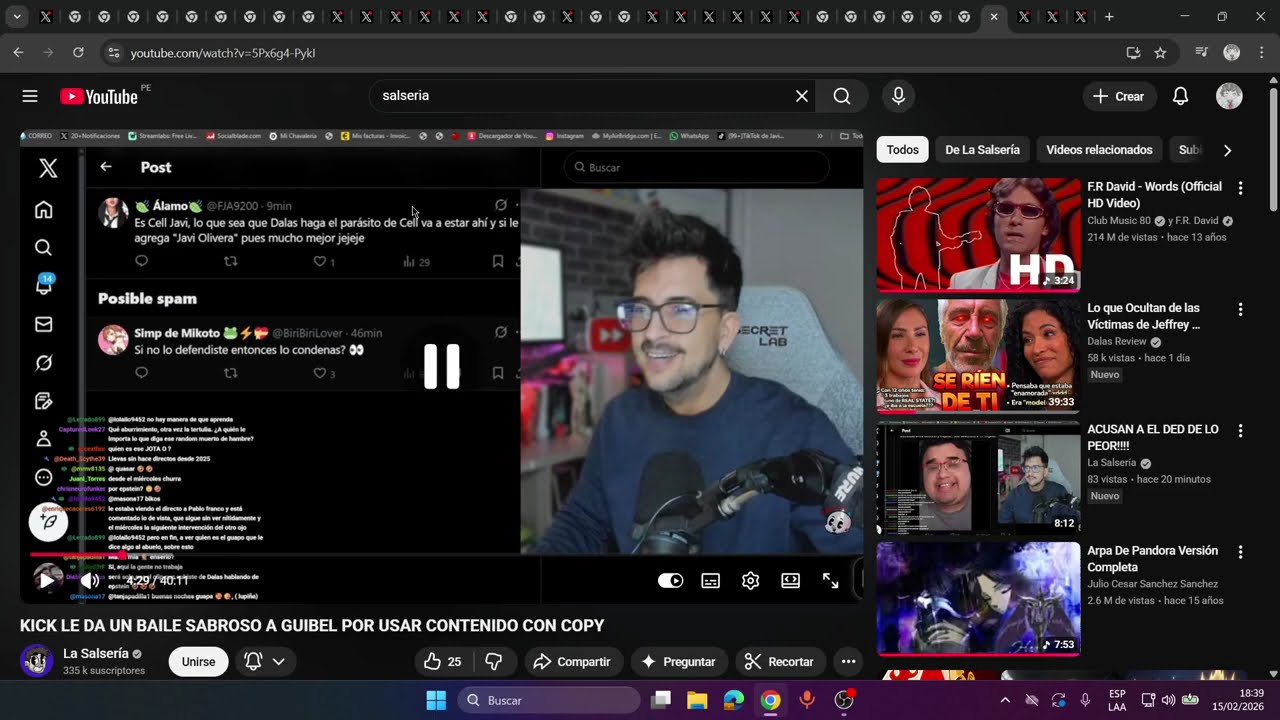Click the Unirse button
Image resolution: width=1280 pixels, height=720 pixels.
pos(198,662)
